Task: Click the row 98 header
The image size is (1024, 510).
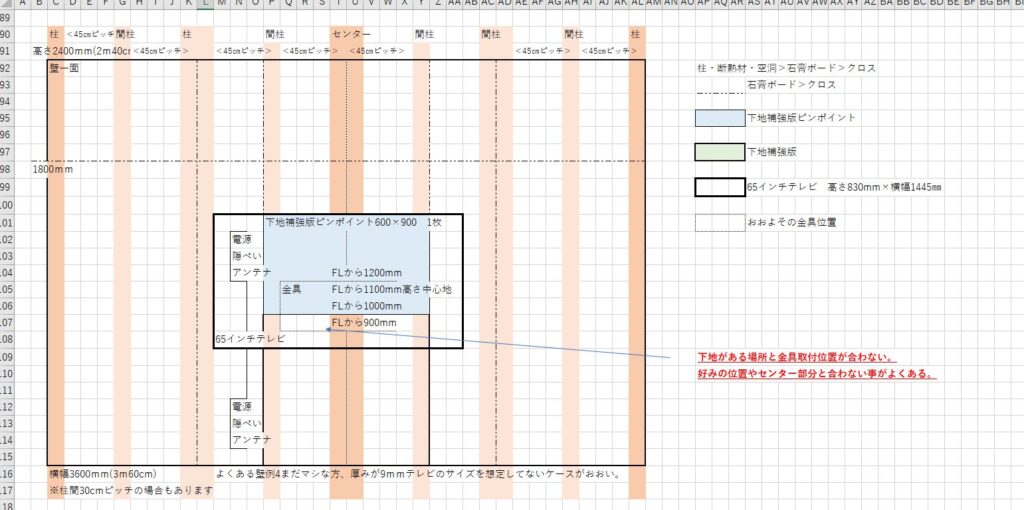Action: pos(7,169)
